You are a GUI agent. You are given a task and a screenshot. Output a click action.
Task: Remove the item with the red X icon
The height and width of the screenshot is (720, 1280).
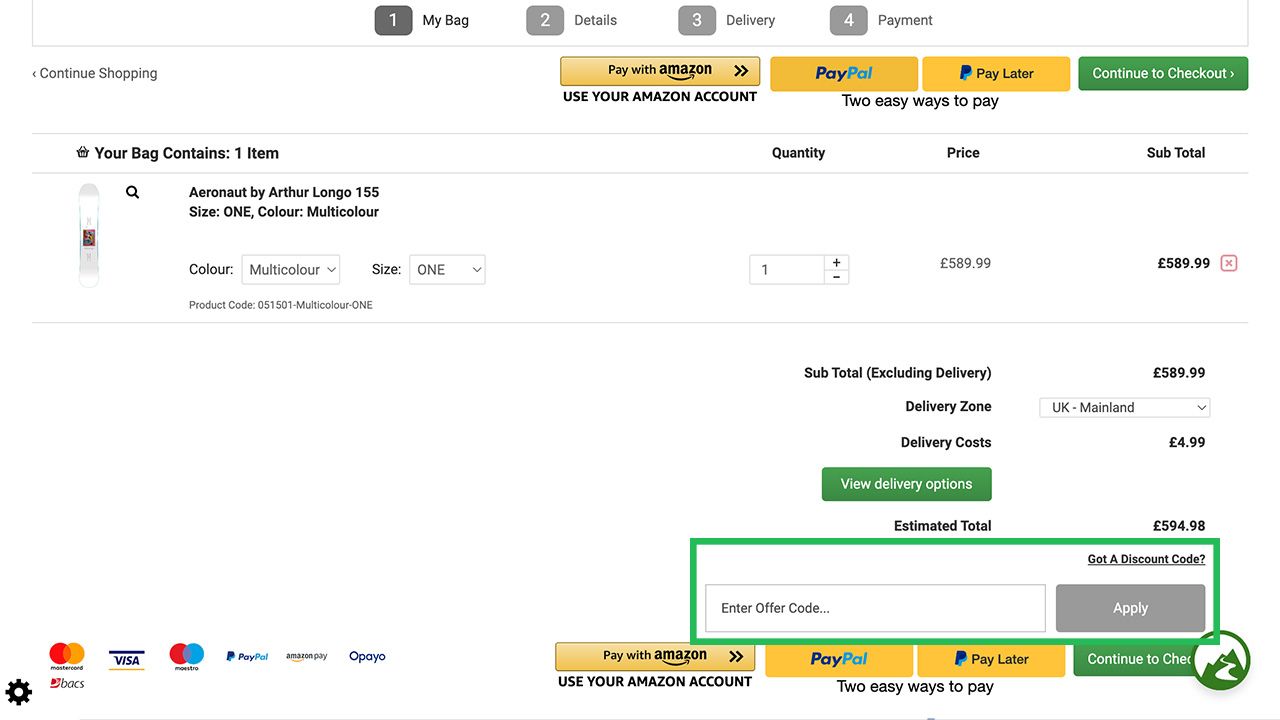[x=1229, y=263]
